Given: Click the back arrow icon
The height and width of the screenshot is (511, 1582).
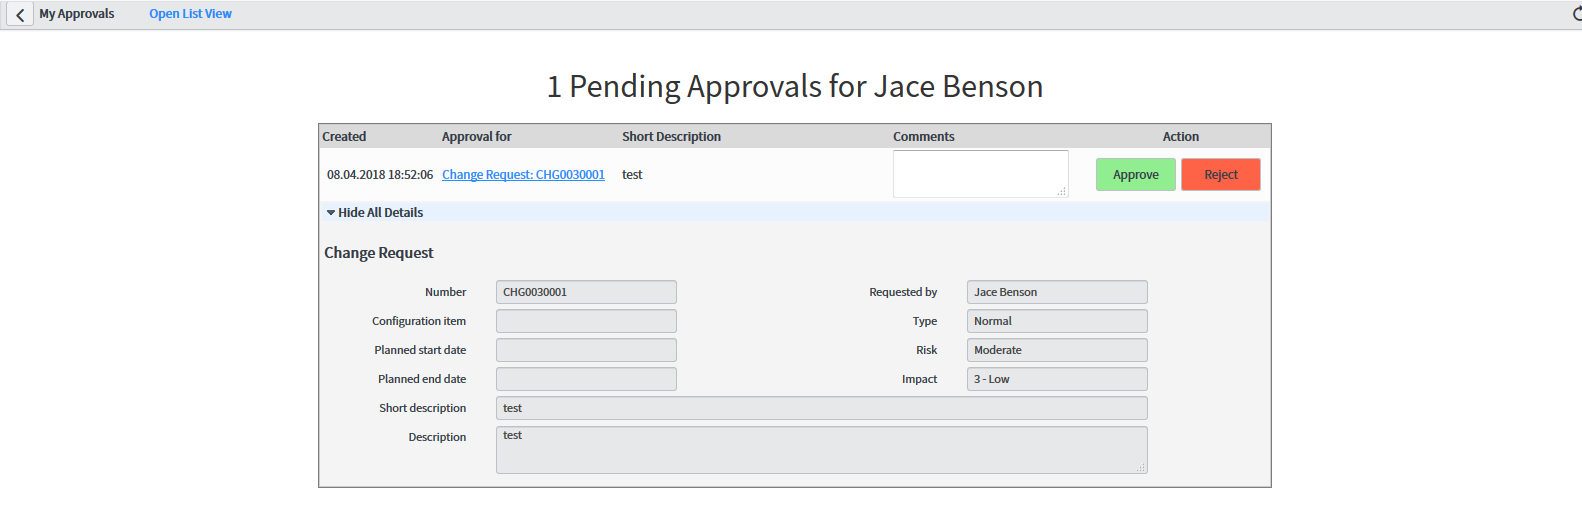Looking at the screenshot, I should tap(20, 15).
